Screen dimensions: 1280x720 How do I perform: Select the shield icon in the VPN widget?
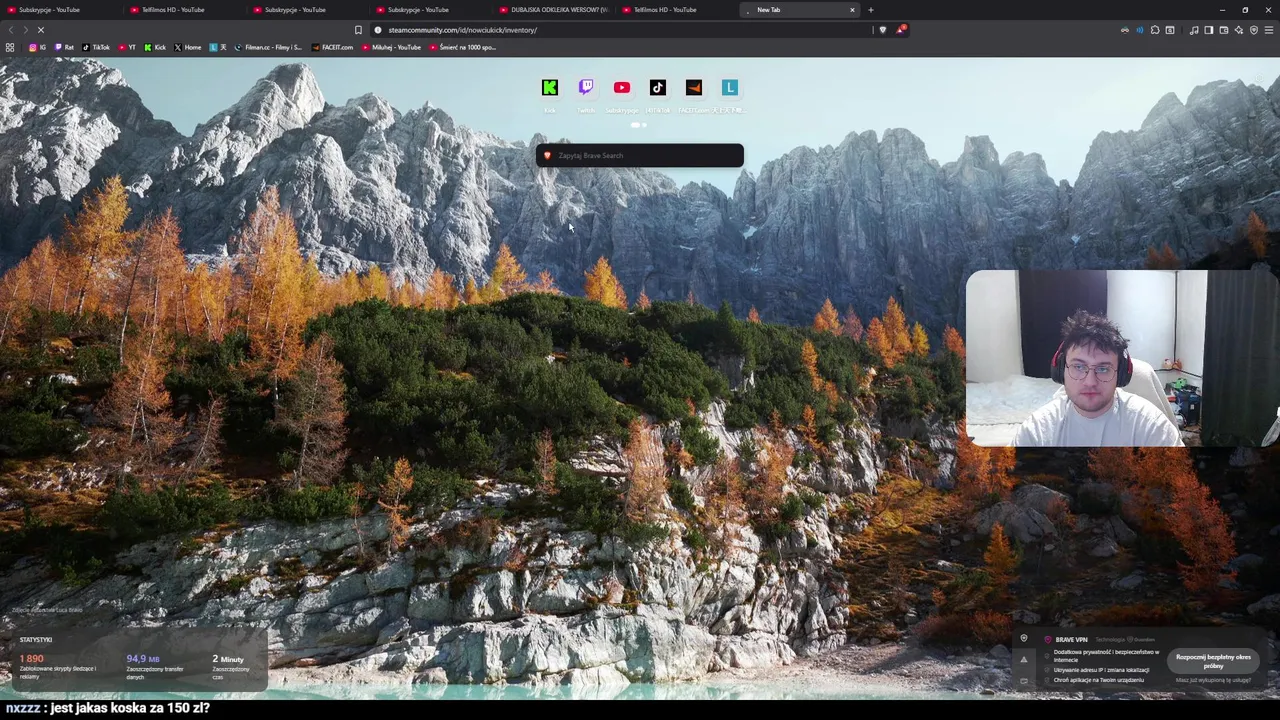[x=1023, y=639]
